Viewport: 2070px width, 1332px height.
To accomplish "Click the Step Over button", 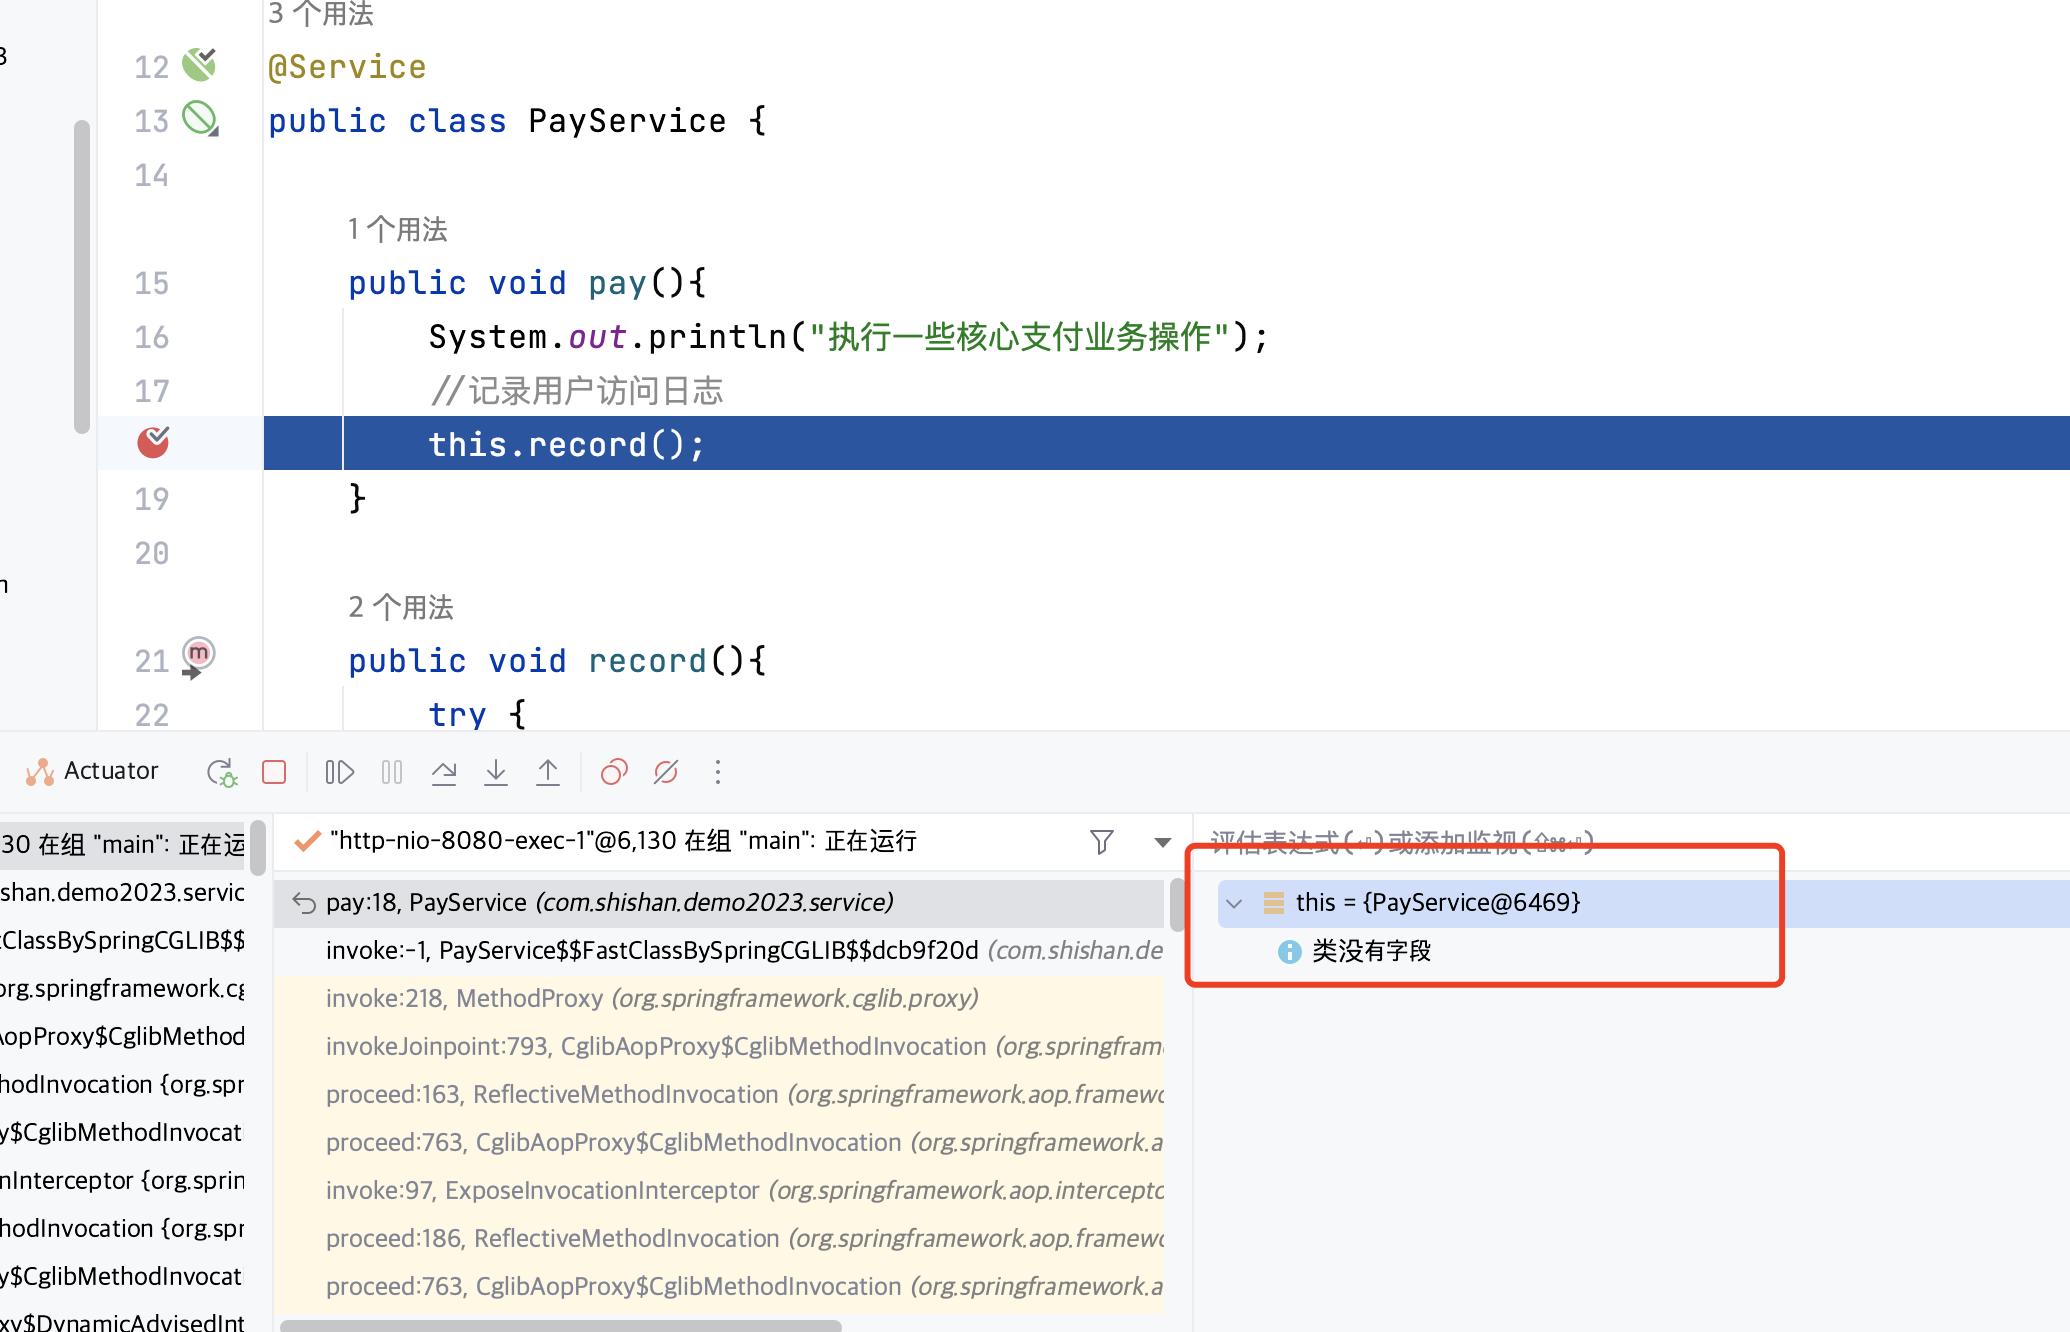I will pos(444,772).
